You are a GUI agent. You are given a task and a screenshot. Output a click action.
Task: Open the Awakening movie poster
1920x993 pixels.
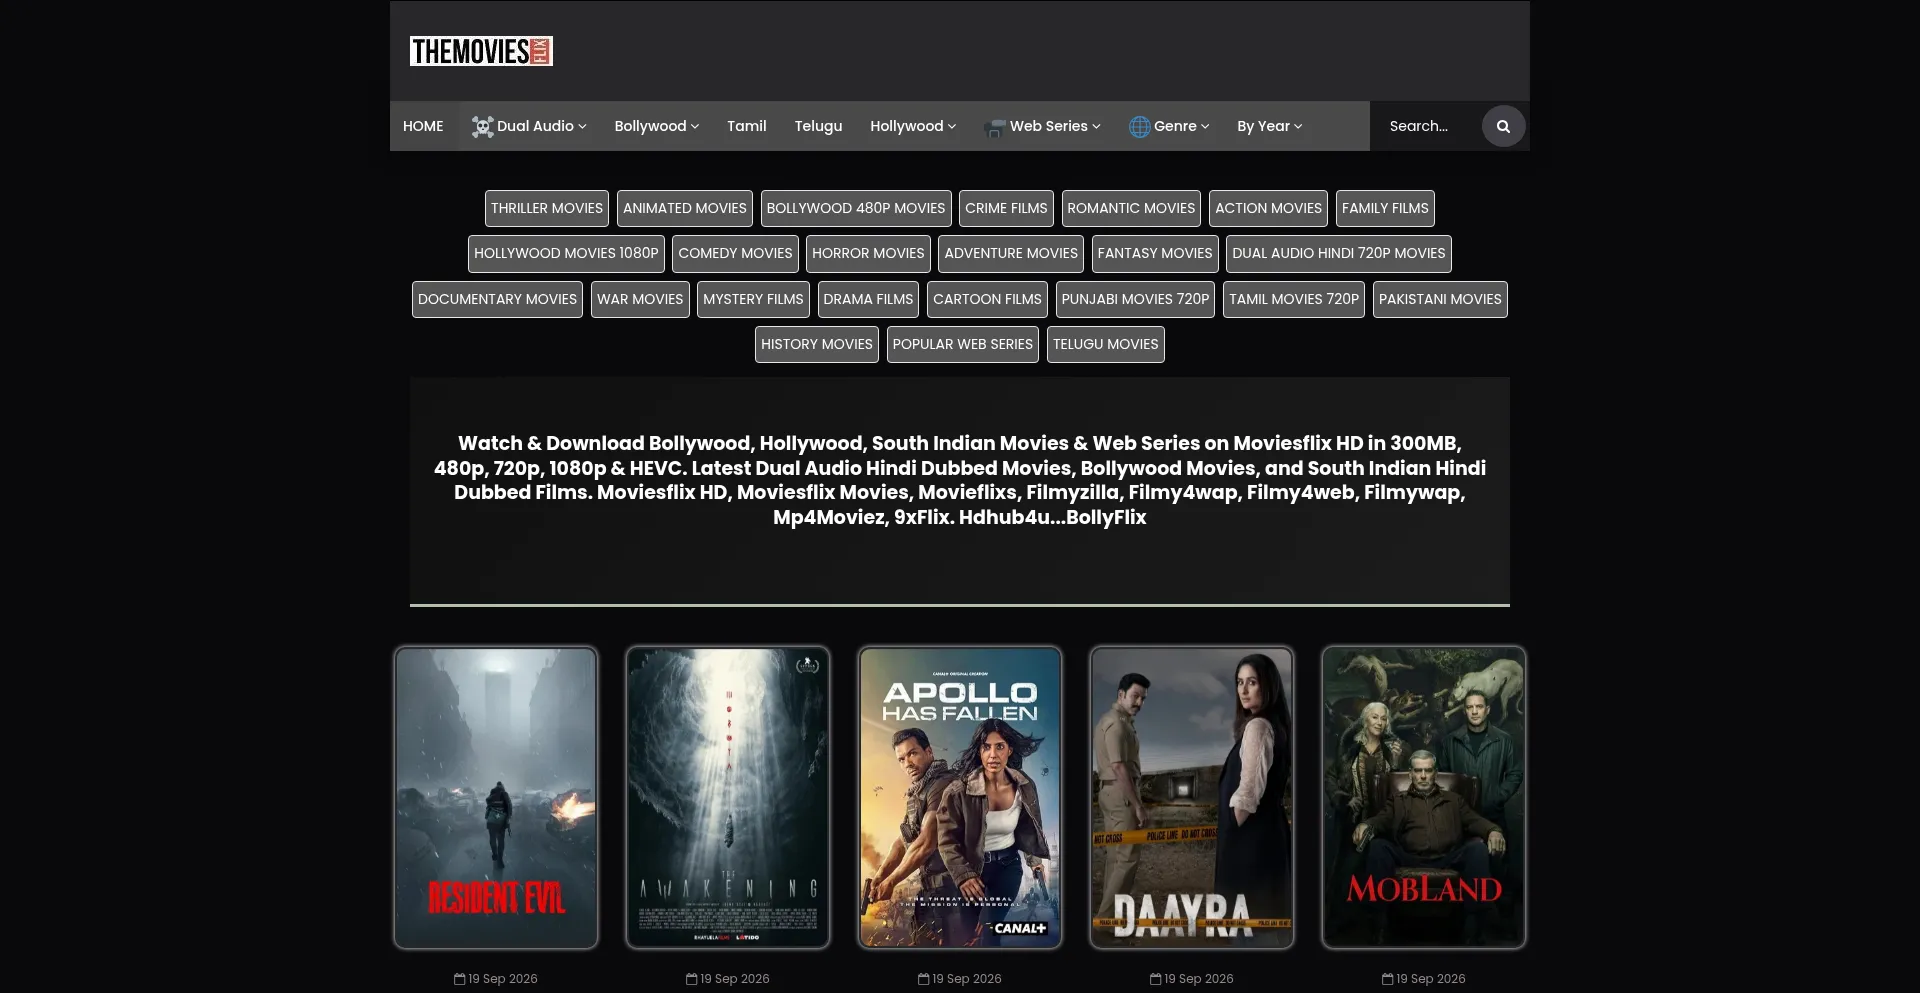[x=728, y=797]
